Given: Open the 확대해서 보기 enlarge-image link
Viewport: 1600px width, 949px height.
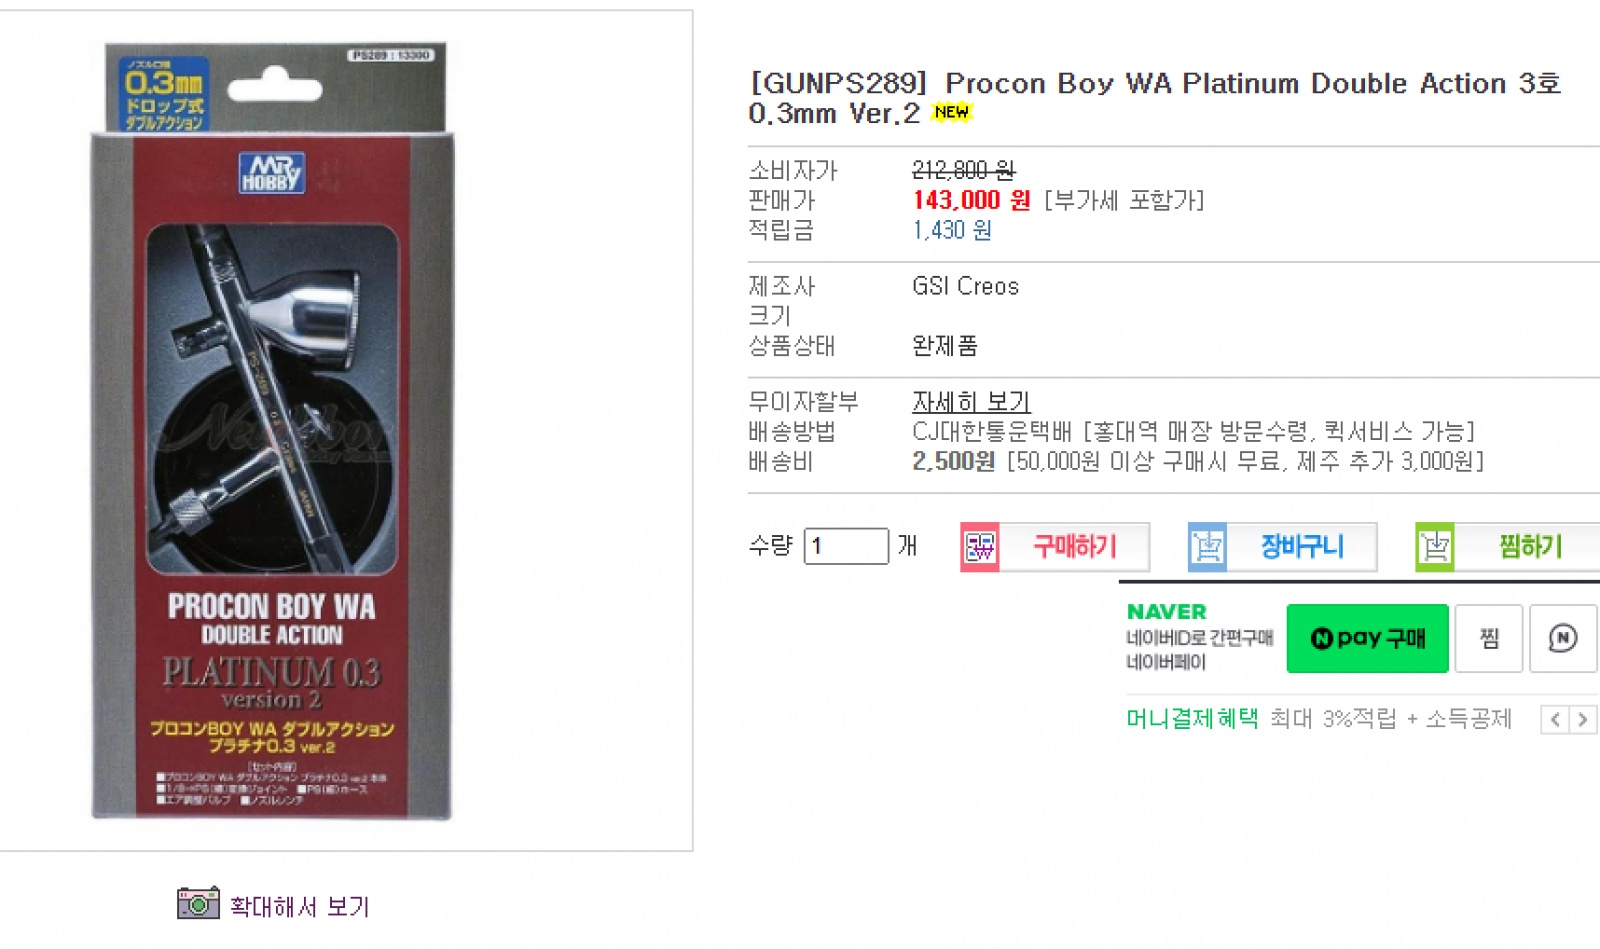Looking at the screenshot, I should (299, 907).
